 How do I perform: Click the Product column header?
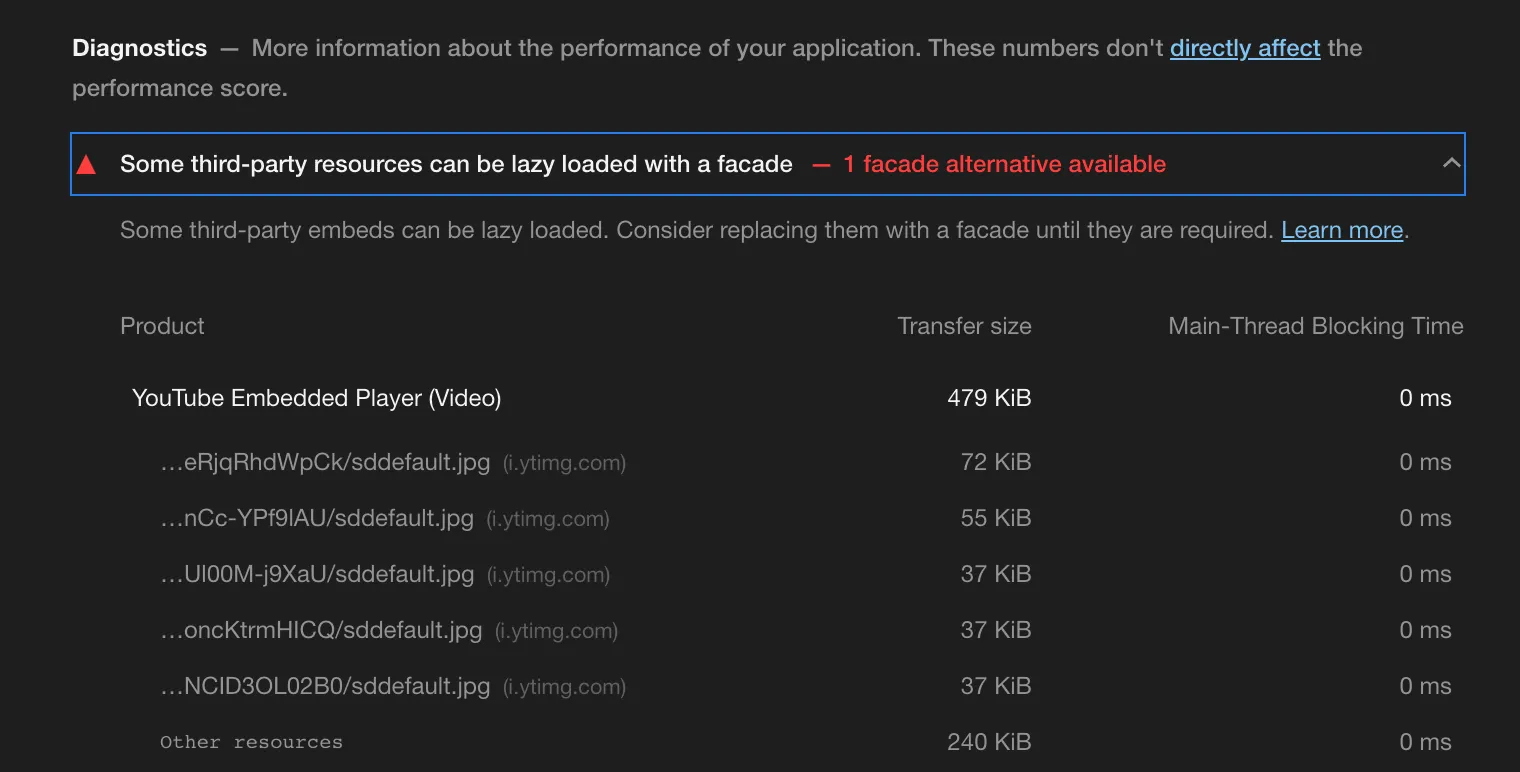(x=162, y=326)
